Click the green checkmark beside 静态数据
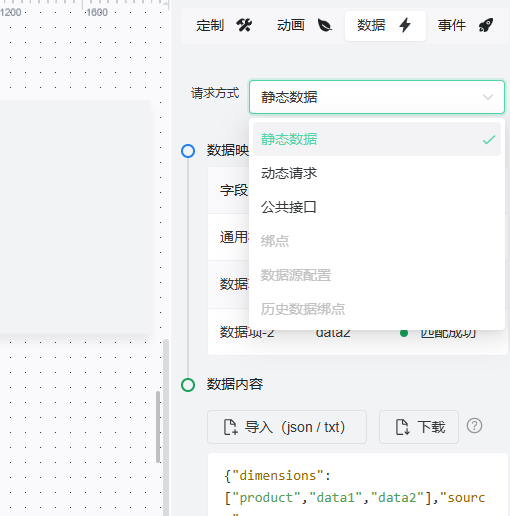 (x=489, y=140)
